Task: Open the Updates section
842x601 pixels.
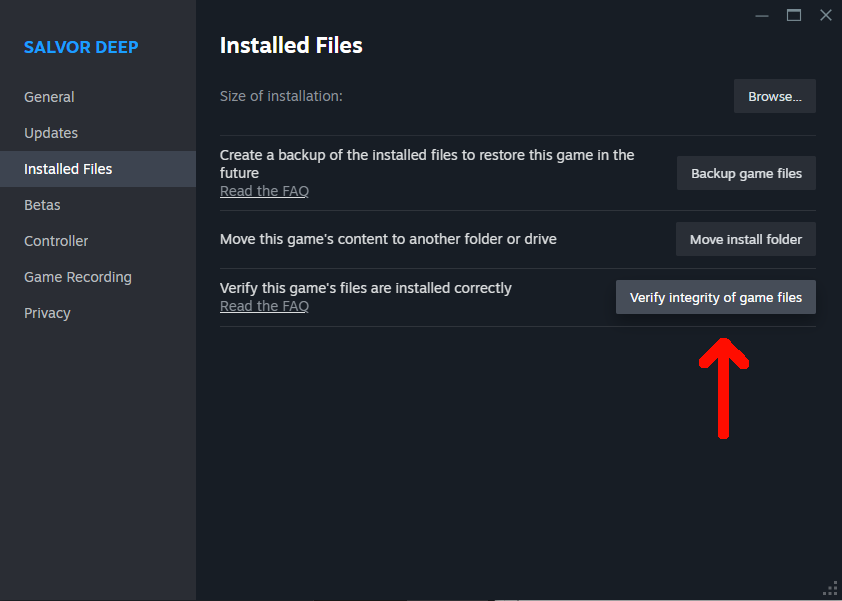Action: point(50,133)
